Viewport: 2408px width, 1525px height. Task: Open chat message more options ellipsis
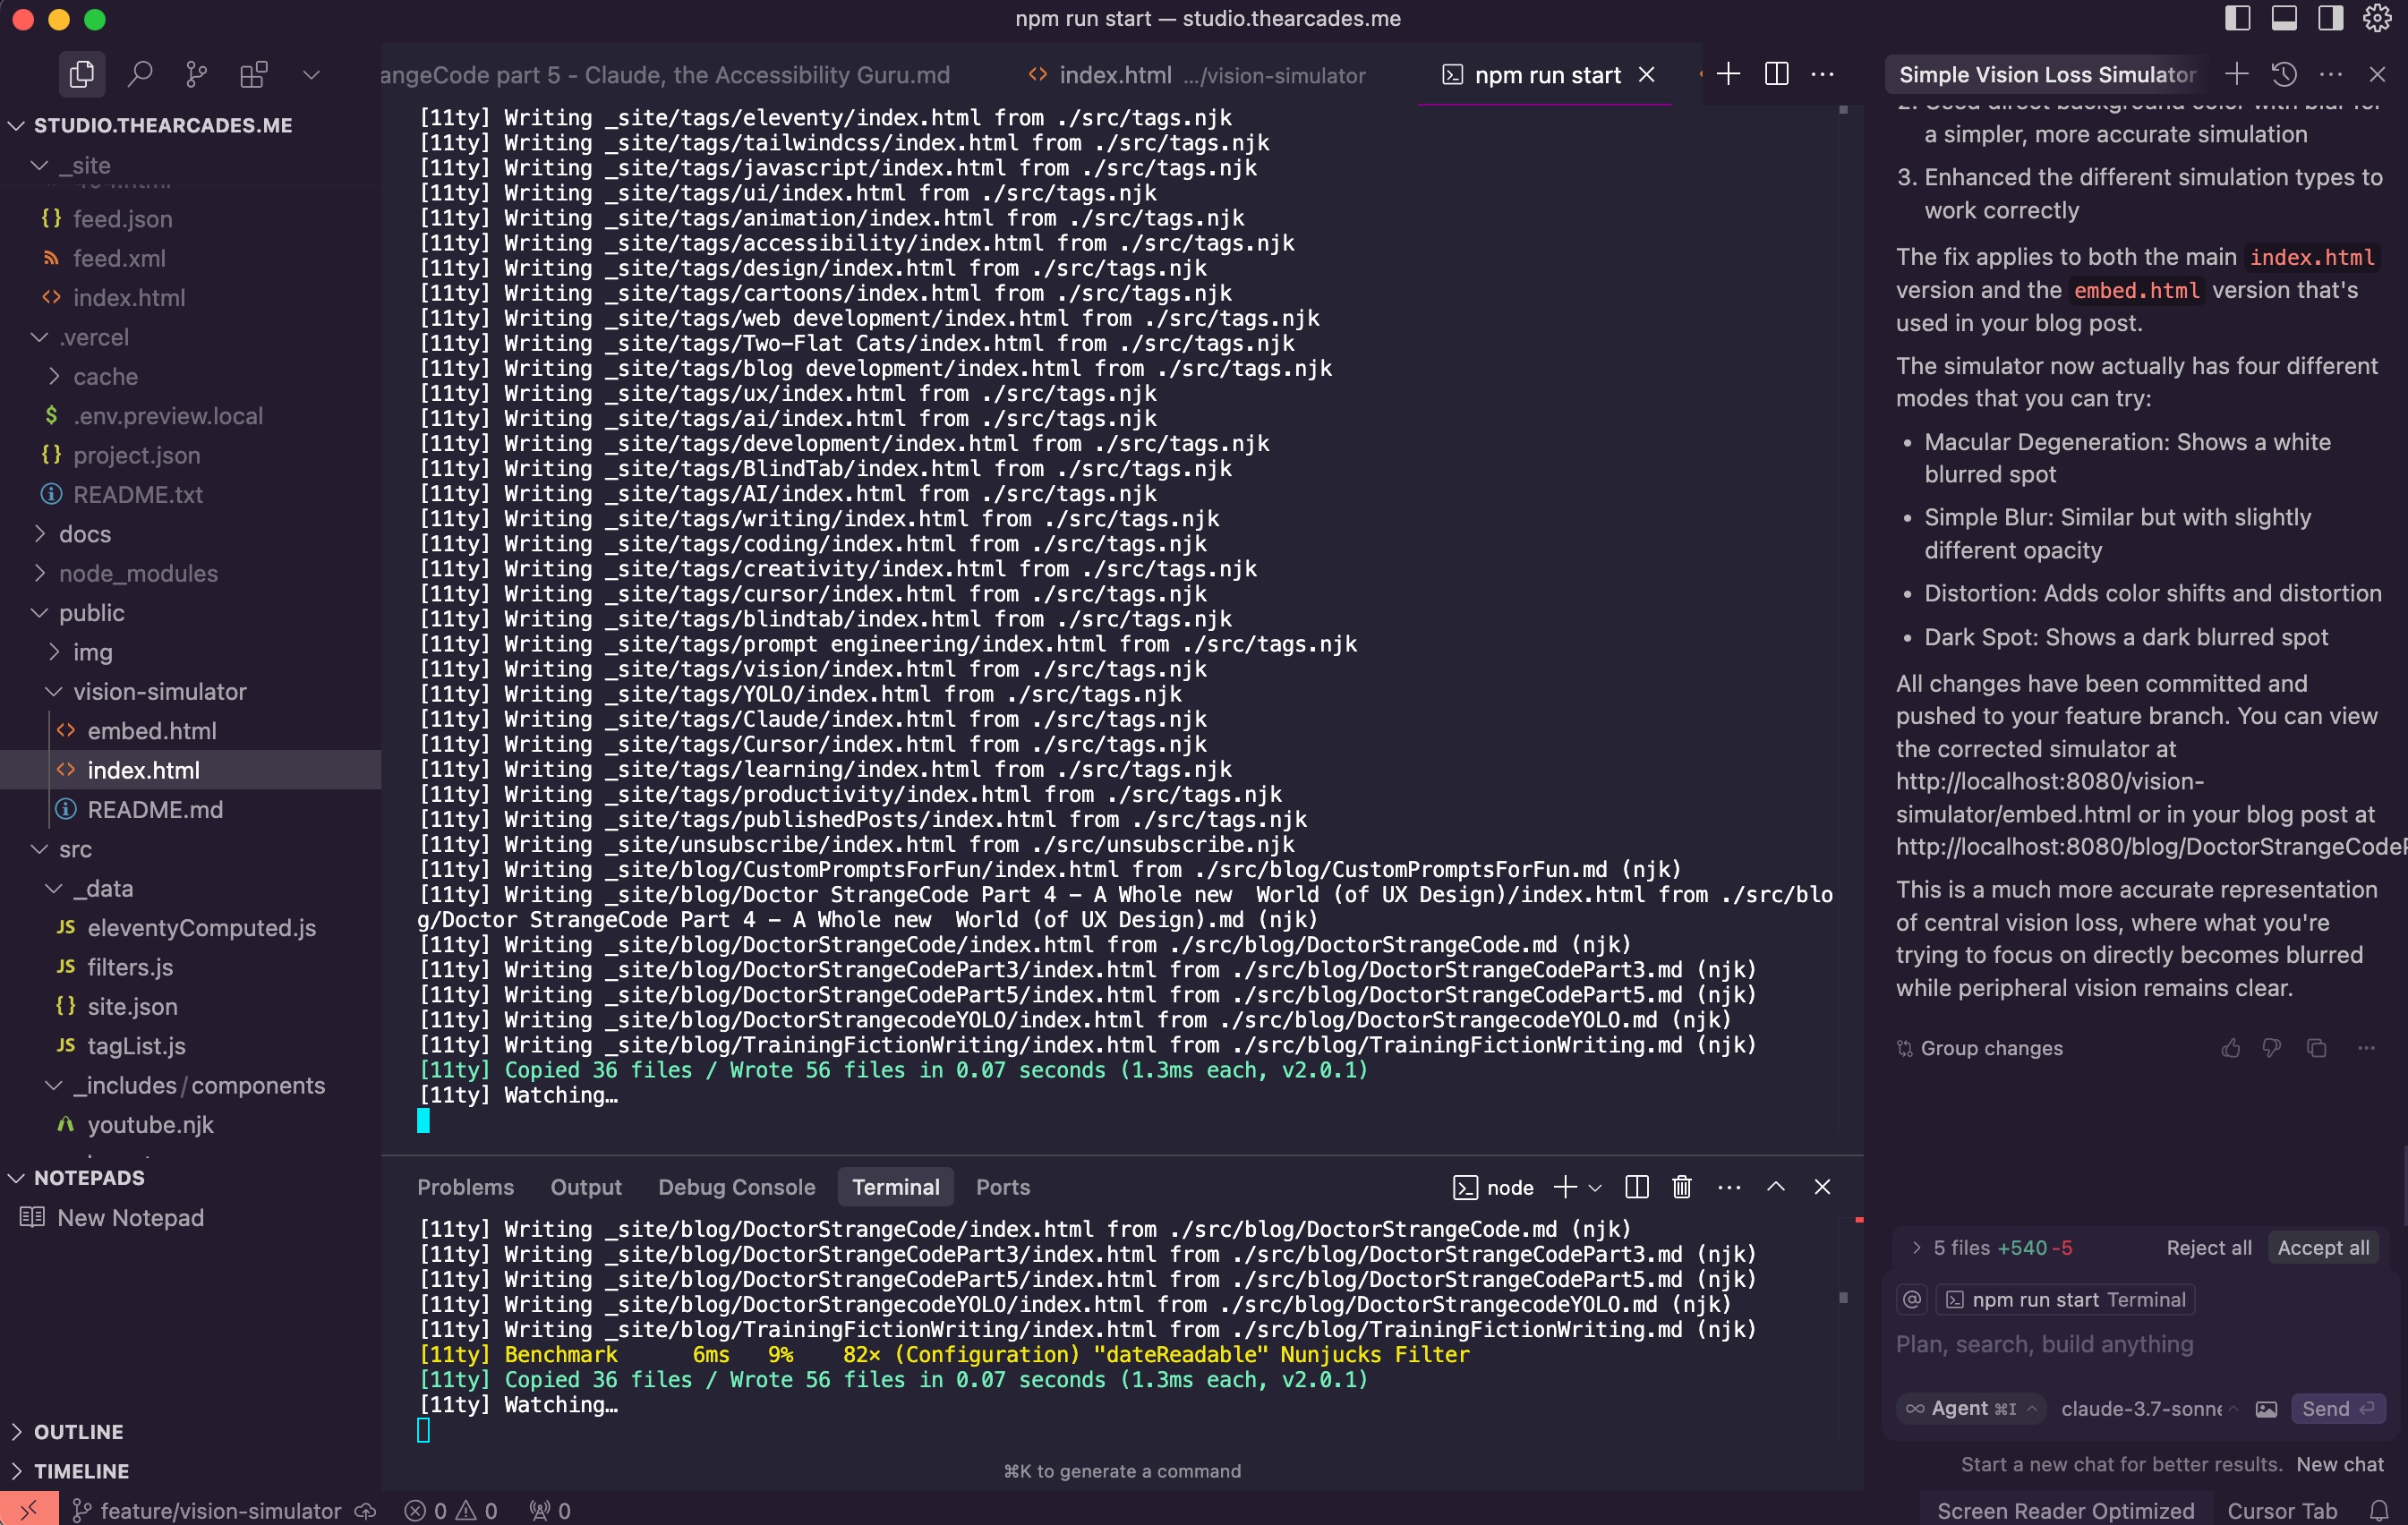click(x=2366, y=1048)
